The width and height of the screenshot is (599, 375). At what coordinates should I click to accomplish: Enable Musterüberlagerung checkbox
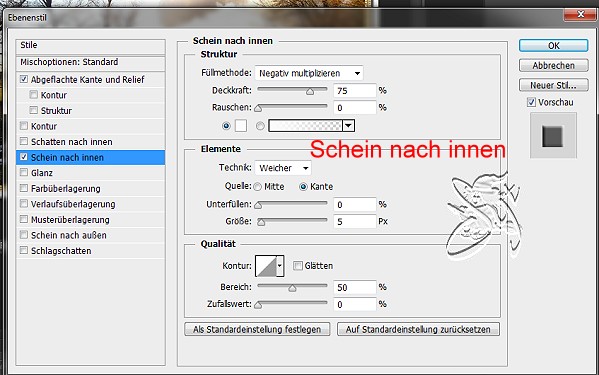[x=24, y=219]
